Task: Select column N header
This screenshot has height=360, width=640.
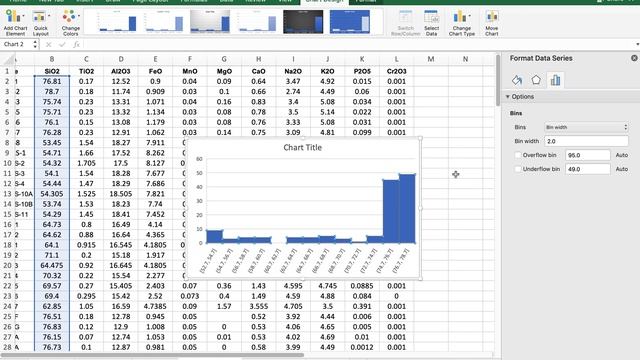Action: tap(465, 59)
